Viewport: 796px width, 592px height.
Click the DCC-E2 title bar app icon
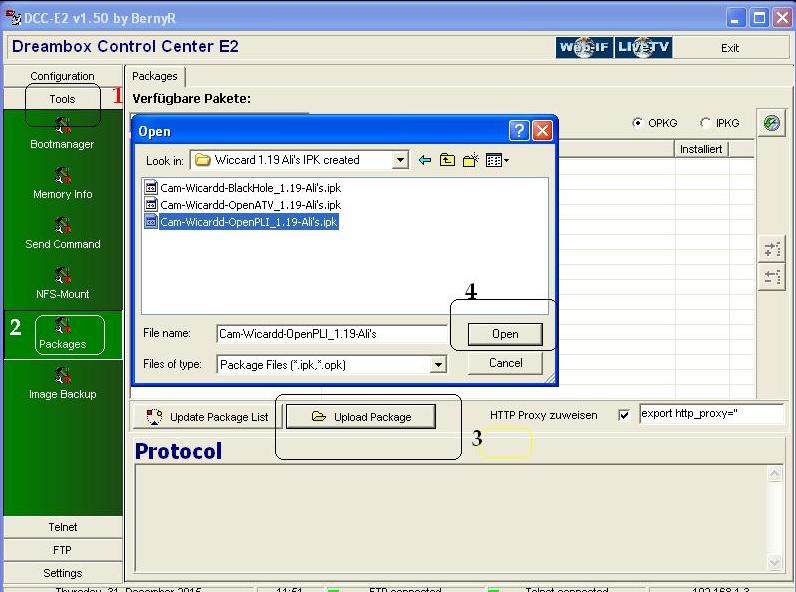pos(13,18)
